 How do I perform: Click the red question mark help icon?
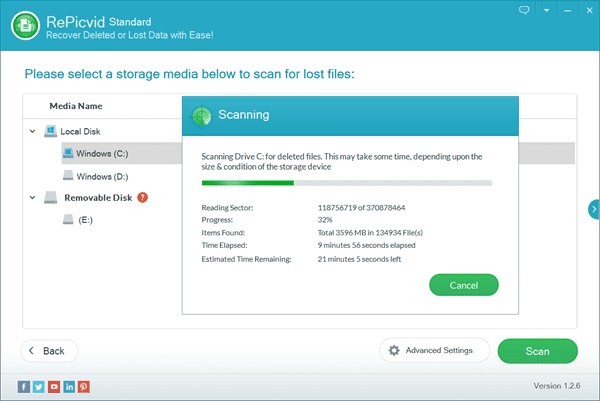(142, 197)
